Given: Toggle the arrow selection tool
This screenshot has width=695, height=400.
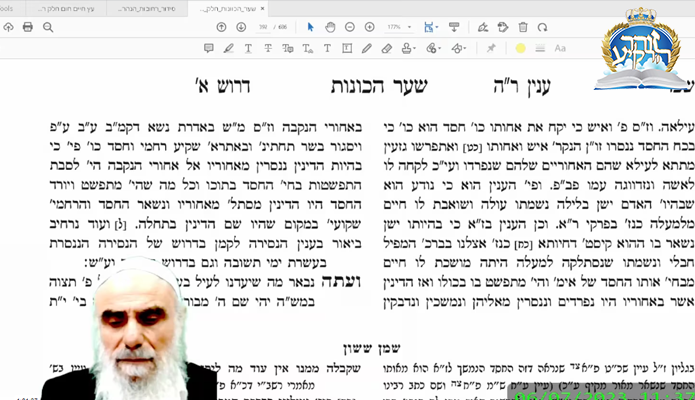Looking at the screenshot, I should pyautogui.click(x=310, y=26).
